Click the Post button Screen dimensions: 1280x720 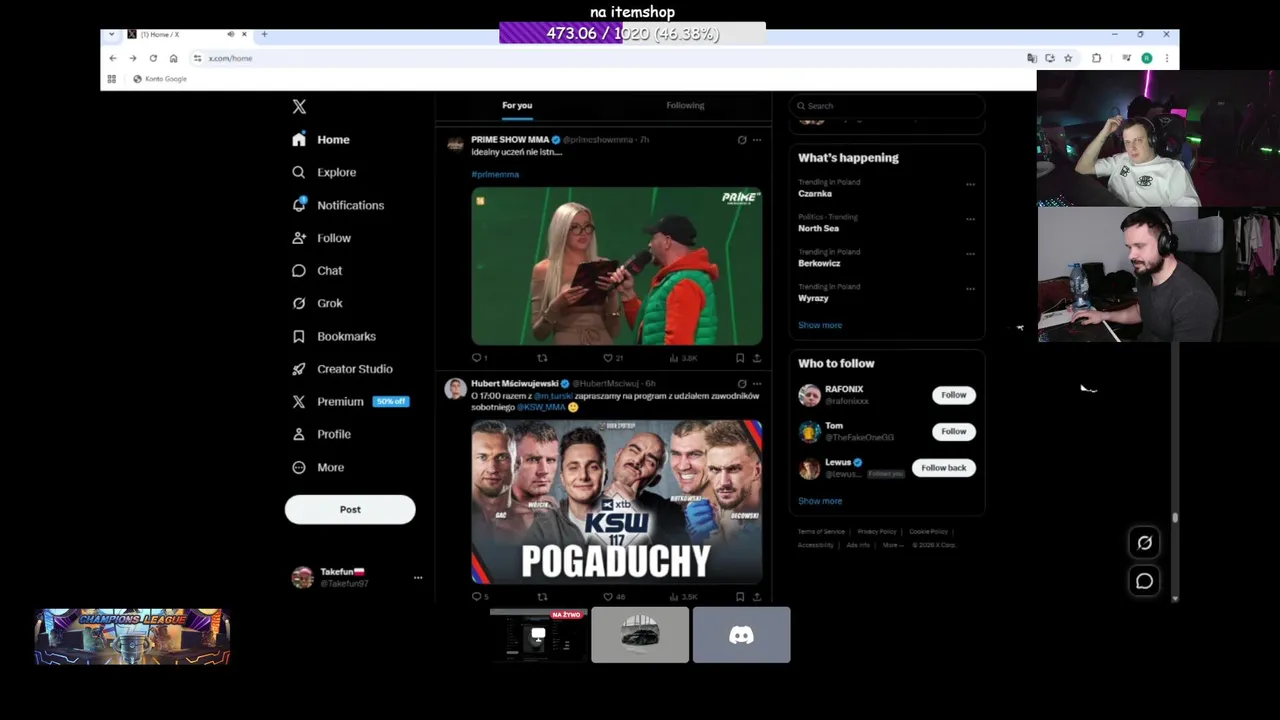350,509
